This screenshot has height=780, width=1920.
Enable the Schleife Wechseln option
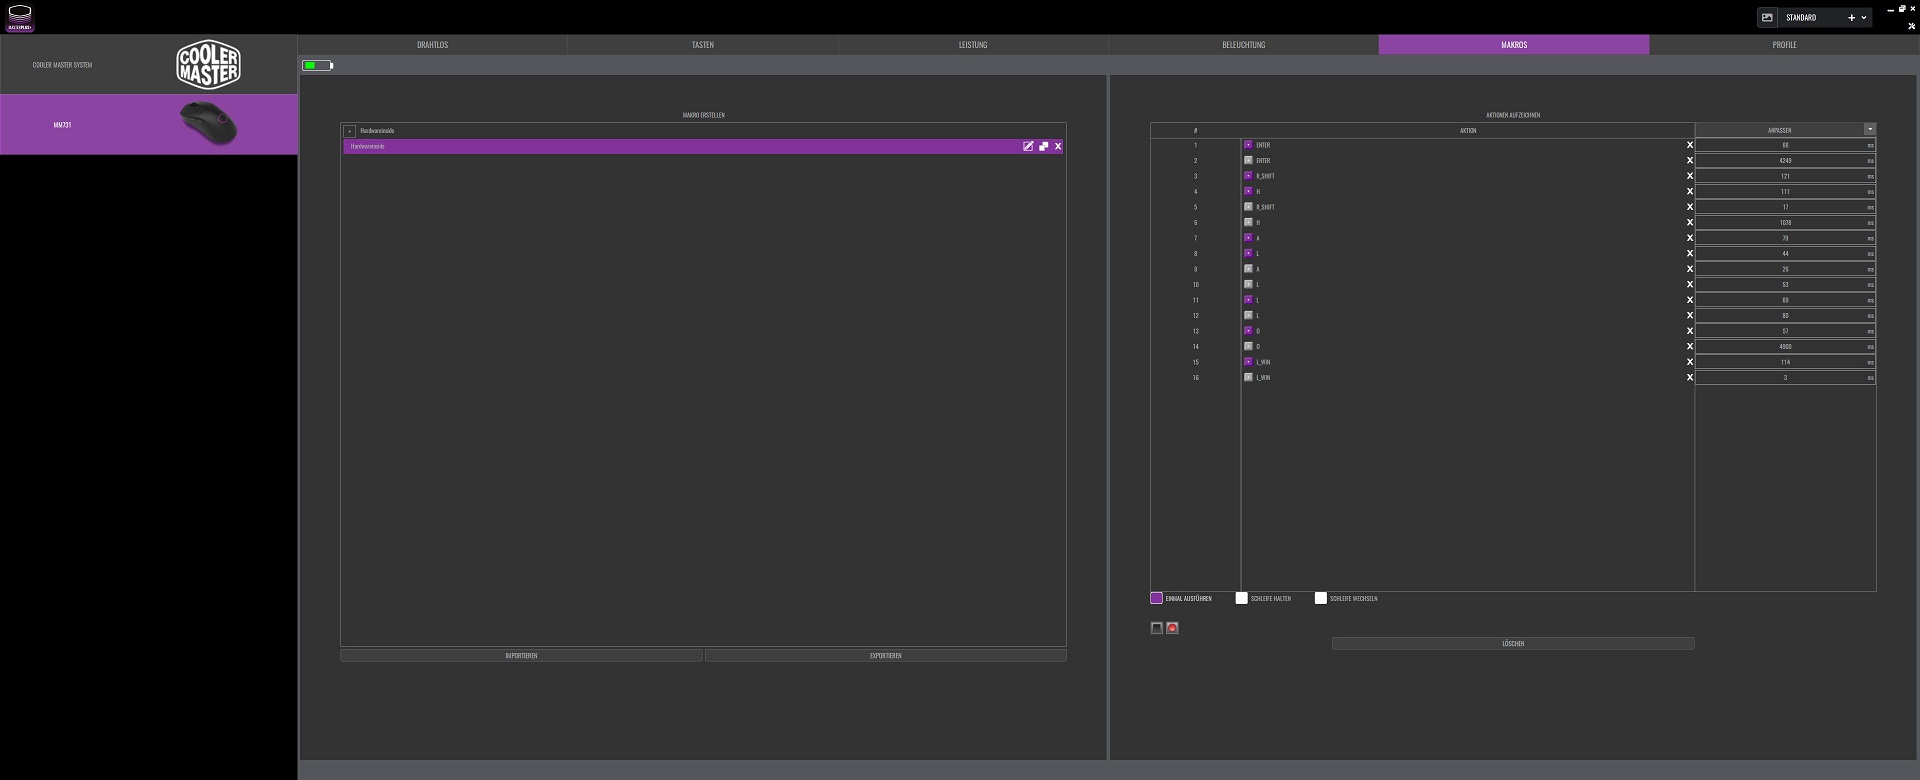[1321, 598]
